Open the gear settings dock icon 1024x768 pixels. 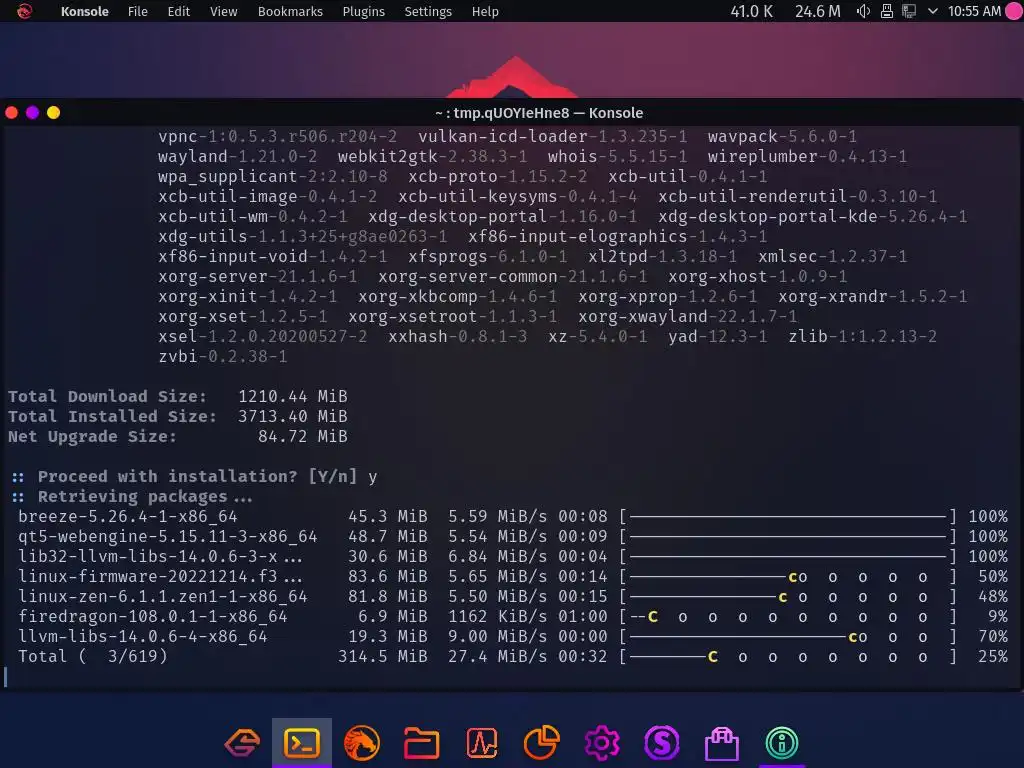point(601,743)
